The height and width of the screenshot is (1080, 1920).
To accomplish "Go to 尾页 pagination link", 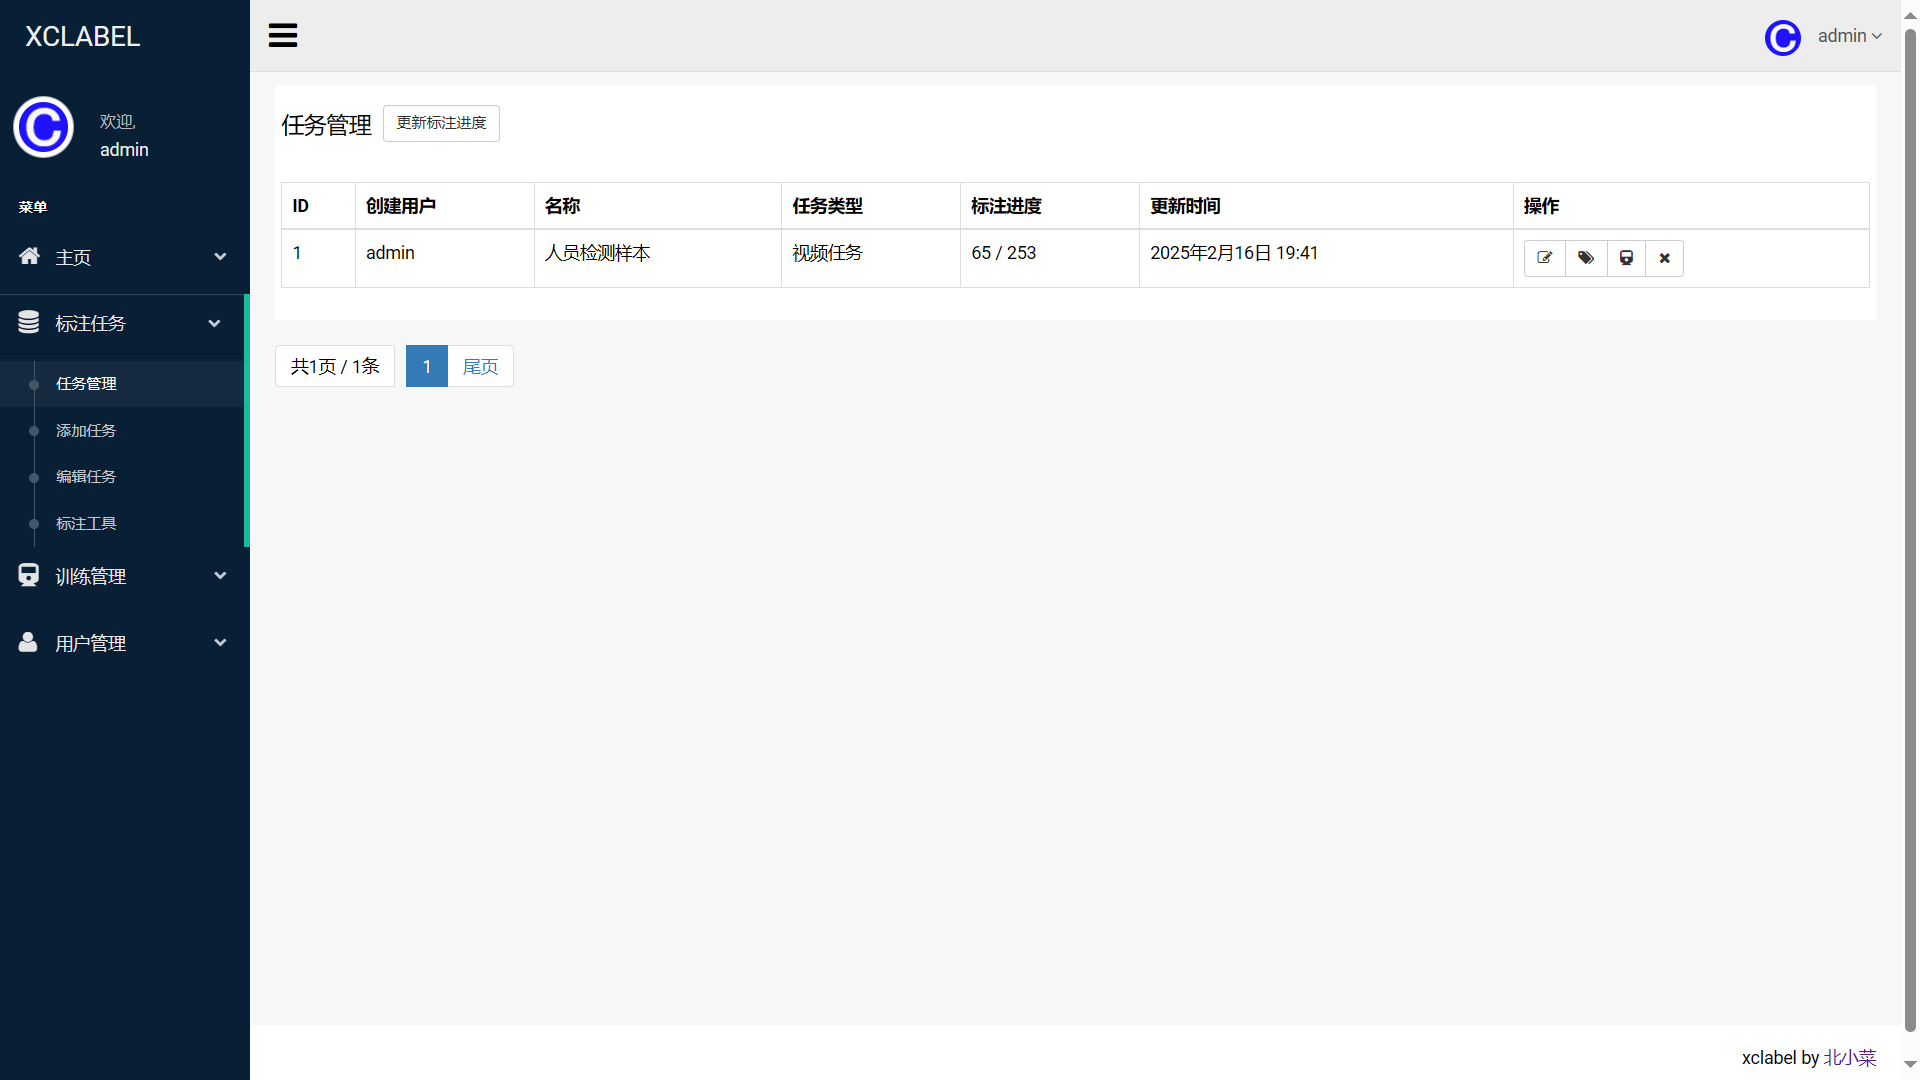I will coord(480,367).
